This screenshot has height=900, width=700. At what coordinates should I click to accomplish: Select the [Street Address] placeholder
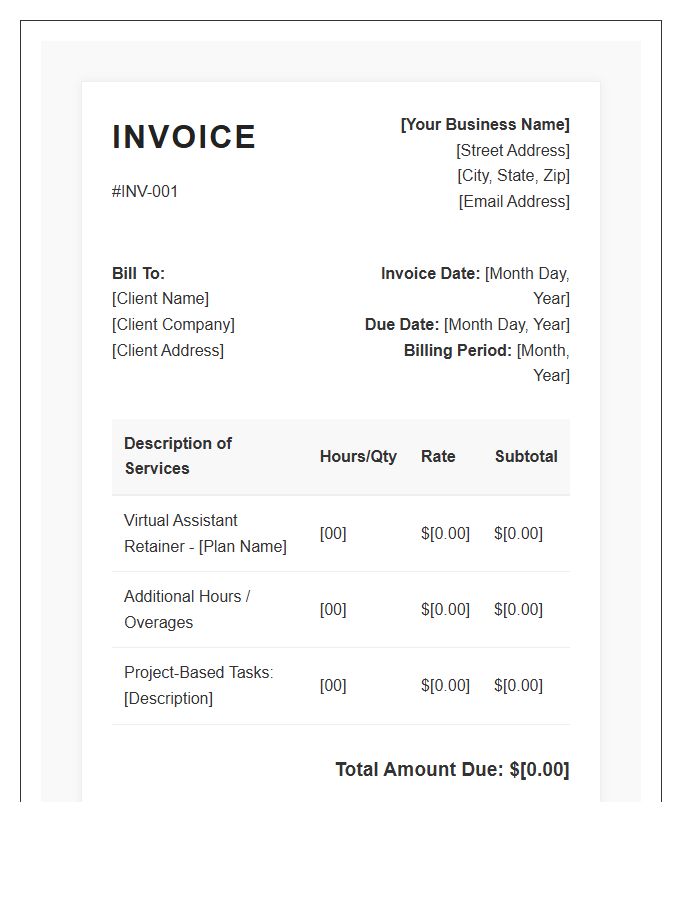(x=513, y=150)
